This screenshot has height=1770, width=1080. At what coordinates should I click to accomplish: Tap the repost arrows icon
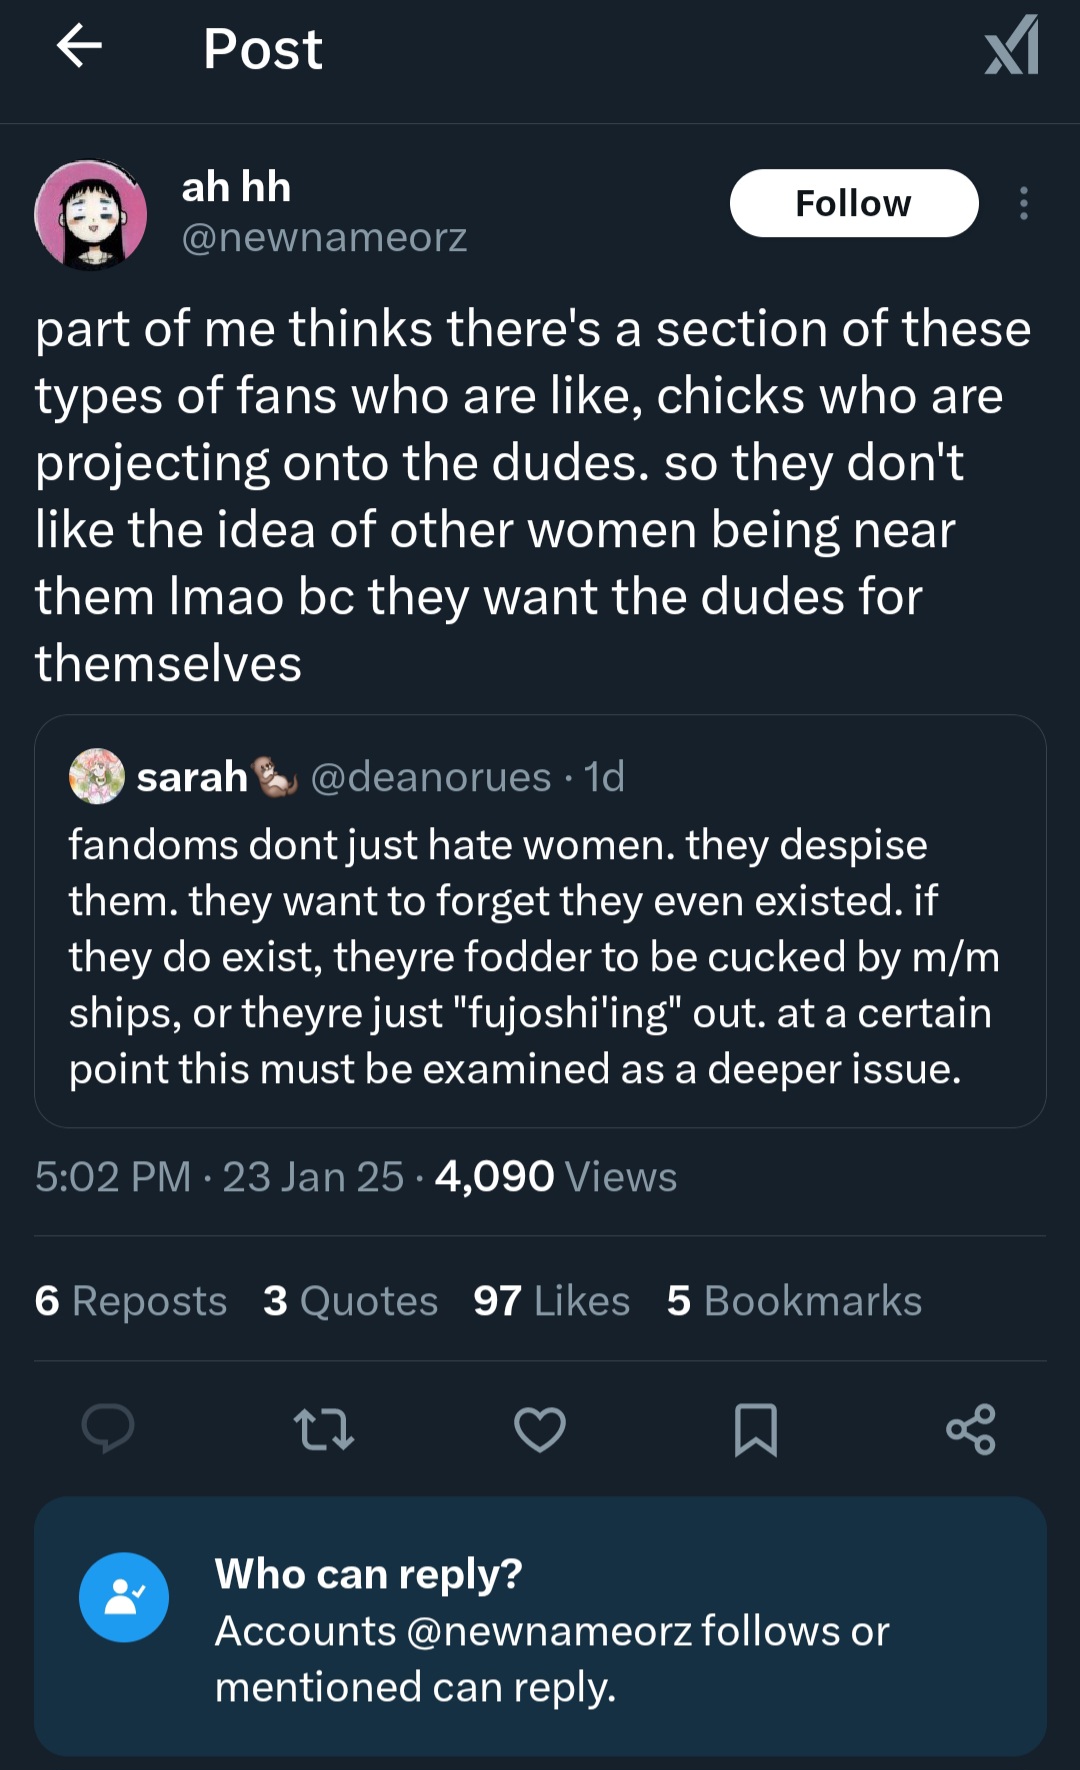tap(324, 1429)
